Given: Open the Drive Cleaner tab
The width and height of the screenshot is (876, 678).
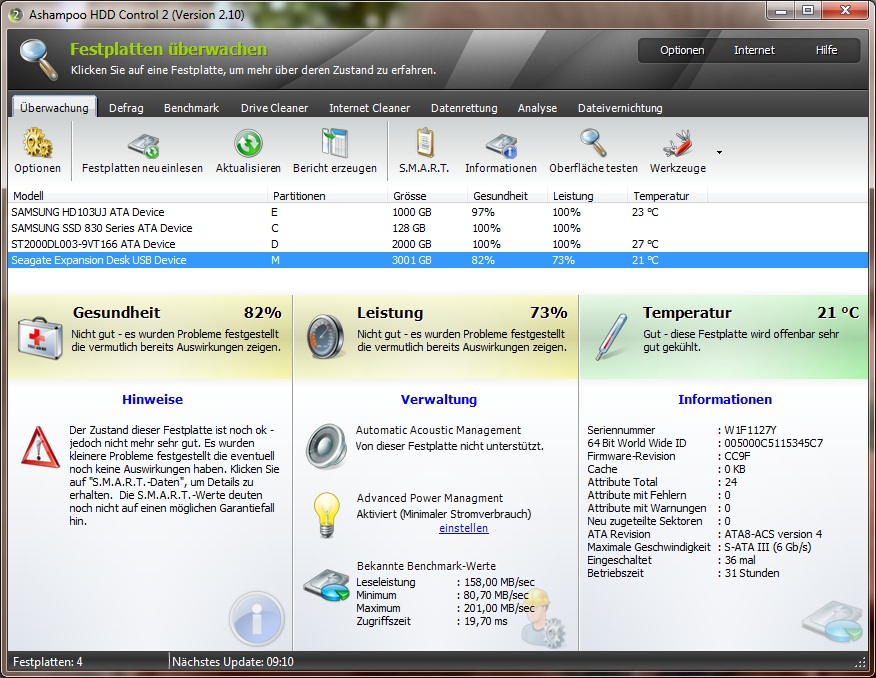Looking at the screenshot, I should click(274, 108).
